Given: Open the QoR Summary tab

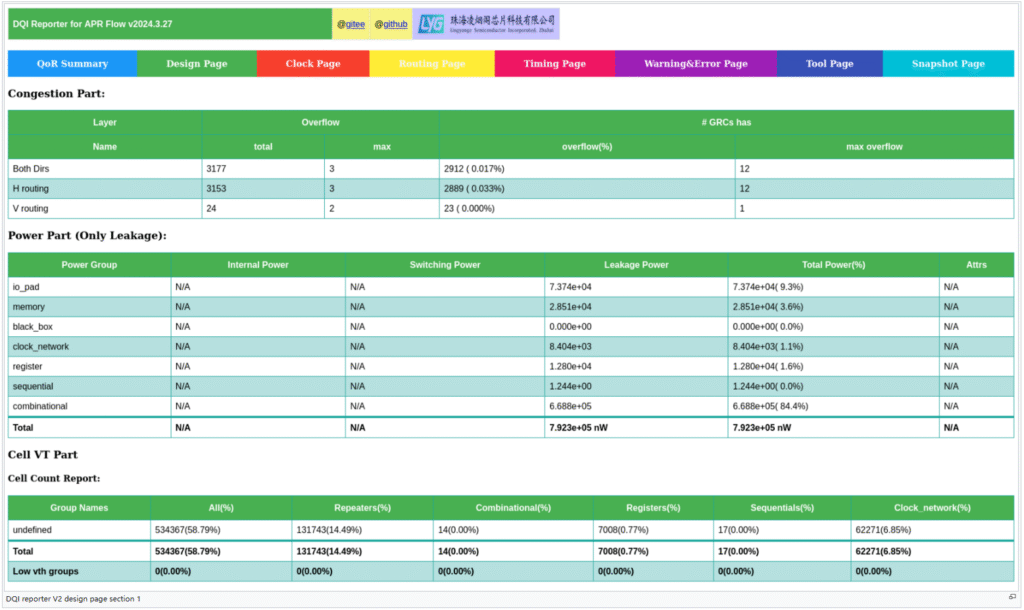Looking at the screenshot, I should (72, 64).
